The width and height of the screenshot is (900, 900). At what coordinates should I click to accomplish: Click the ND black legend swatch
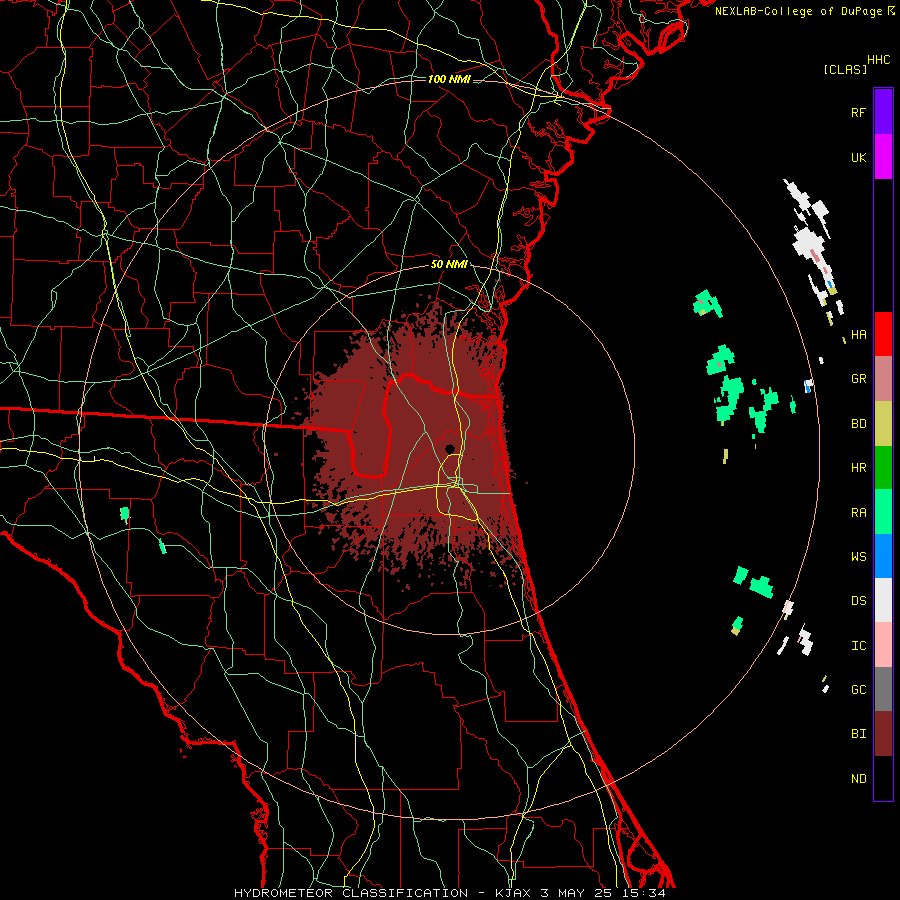(x=883, y=778)
